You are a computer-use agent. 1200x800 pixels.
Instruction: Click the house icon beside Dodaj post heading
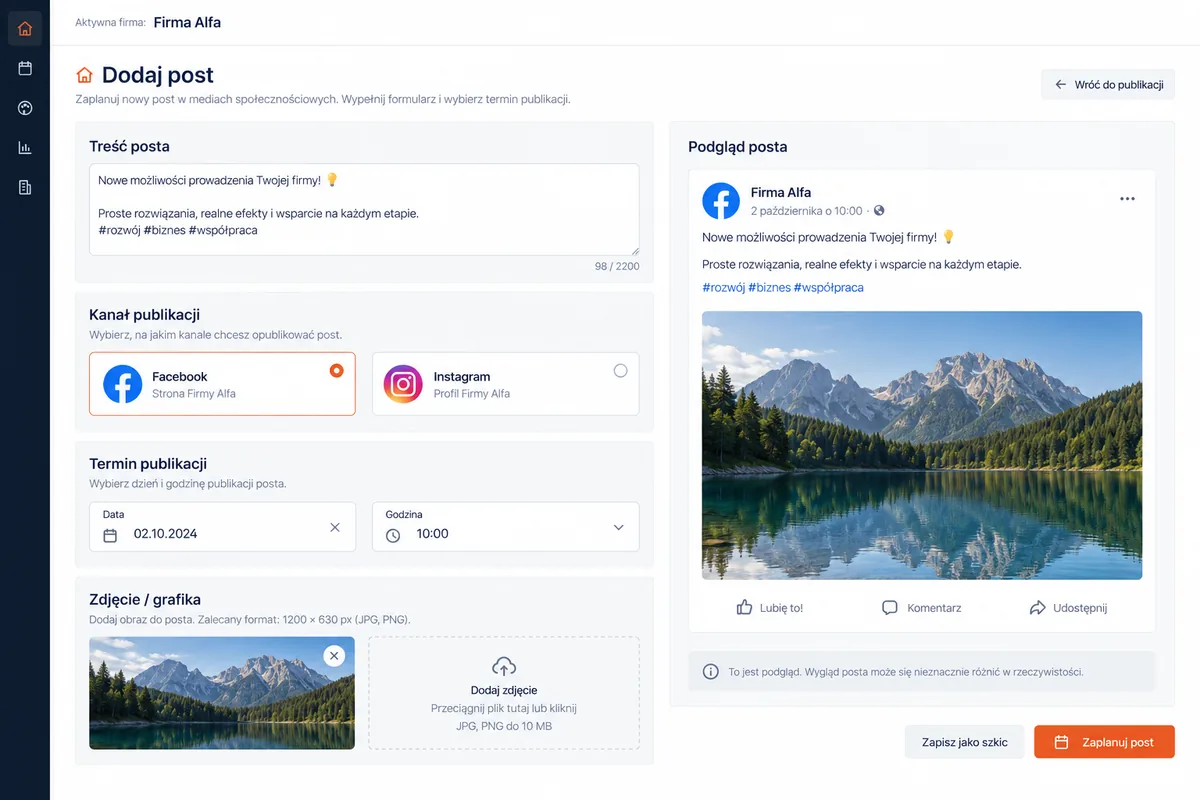85,75
